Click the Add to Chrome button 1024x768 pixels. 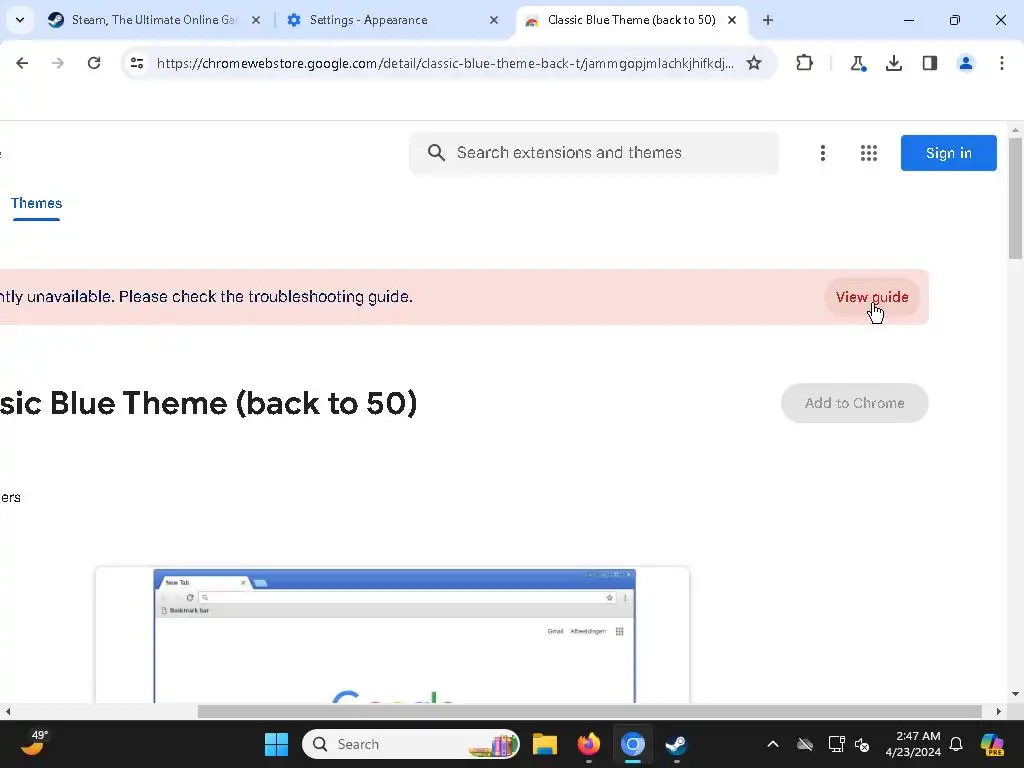pyautogui.click(x=854, y=403)
